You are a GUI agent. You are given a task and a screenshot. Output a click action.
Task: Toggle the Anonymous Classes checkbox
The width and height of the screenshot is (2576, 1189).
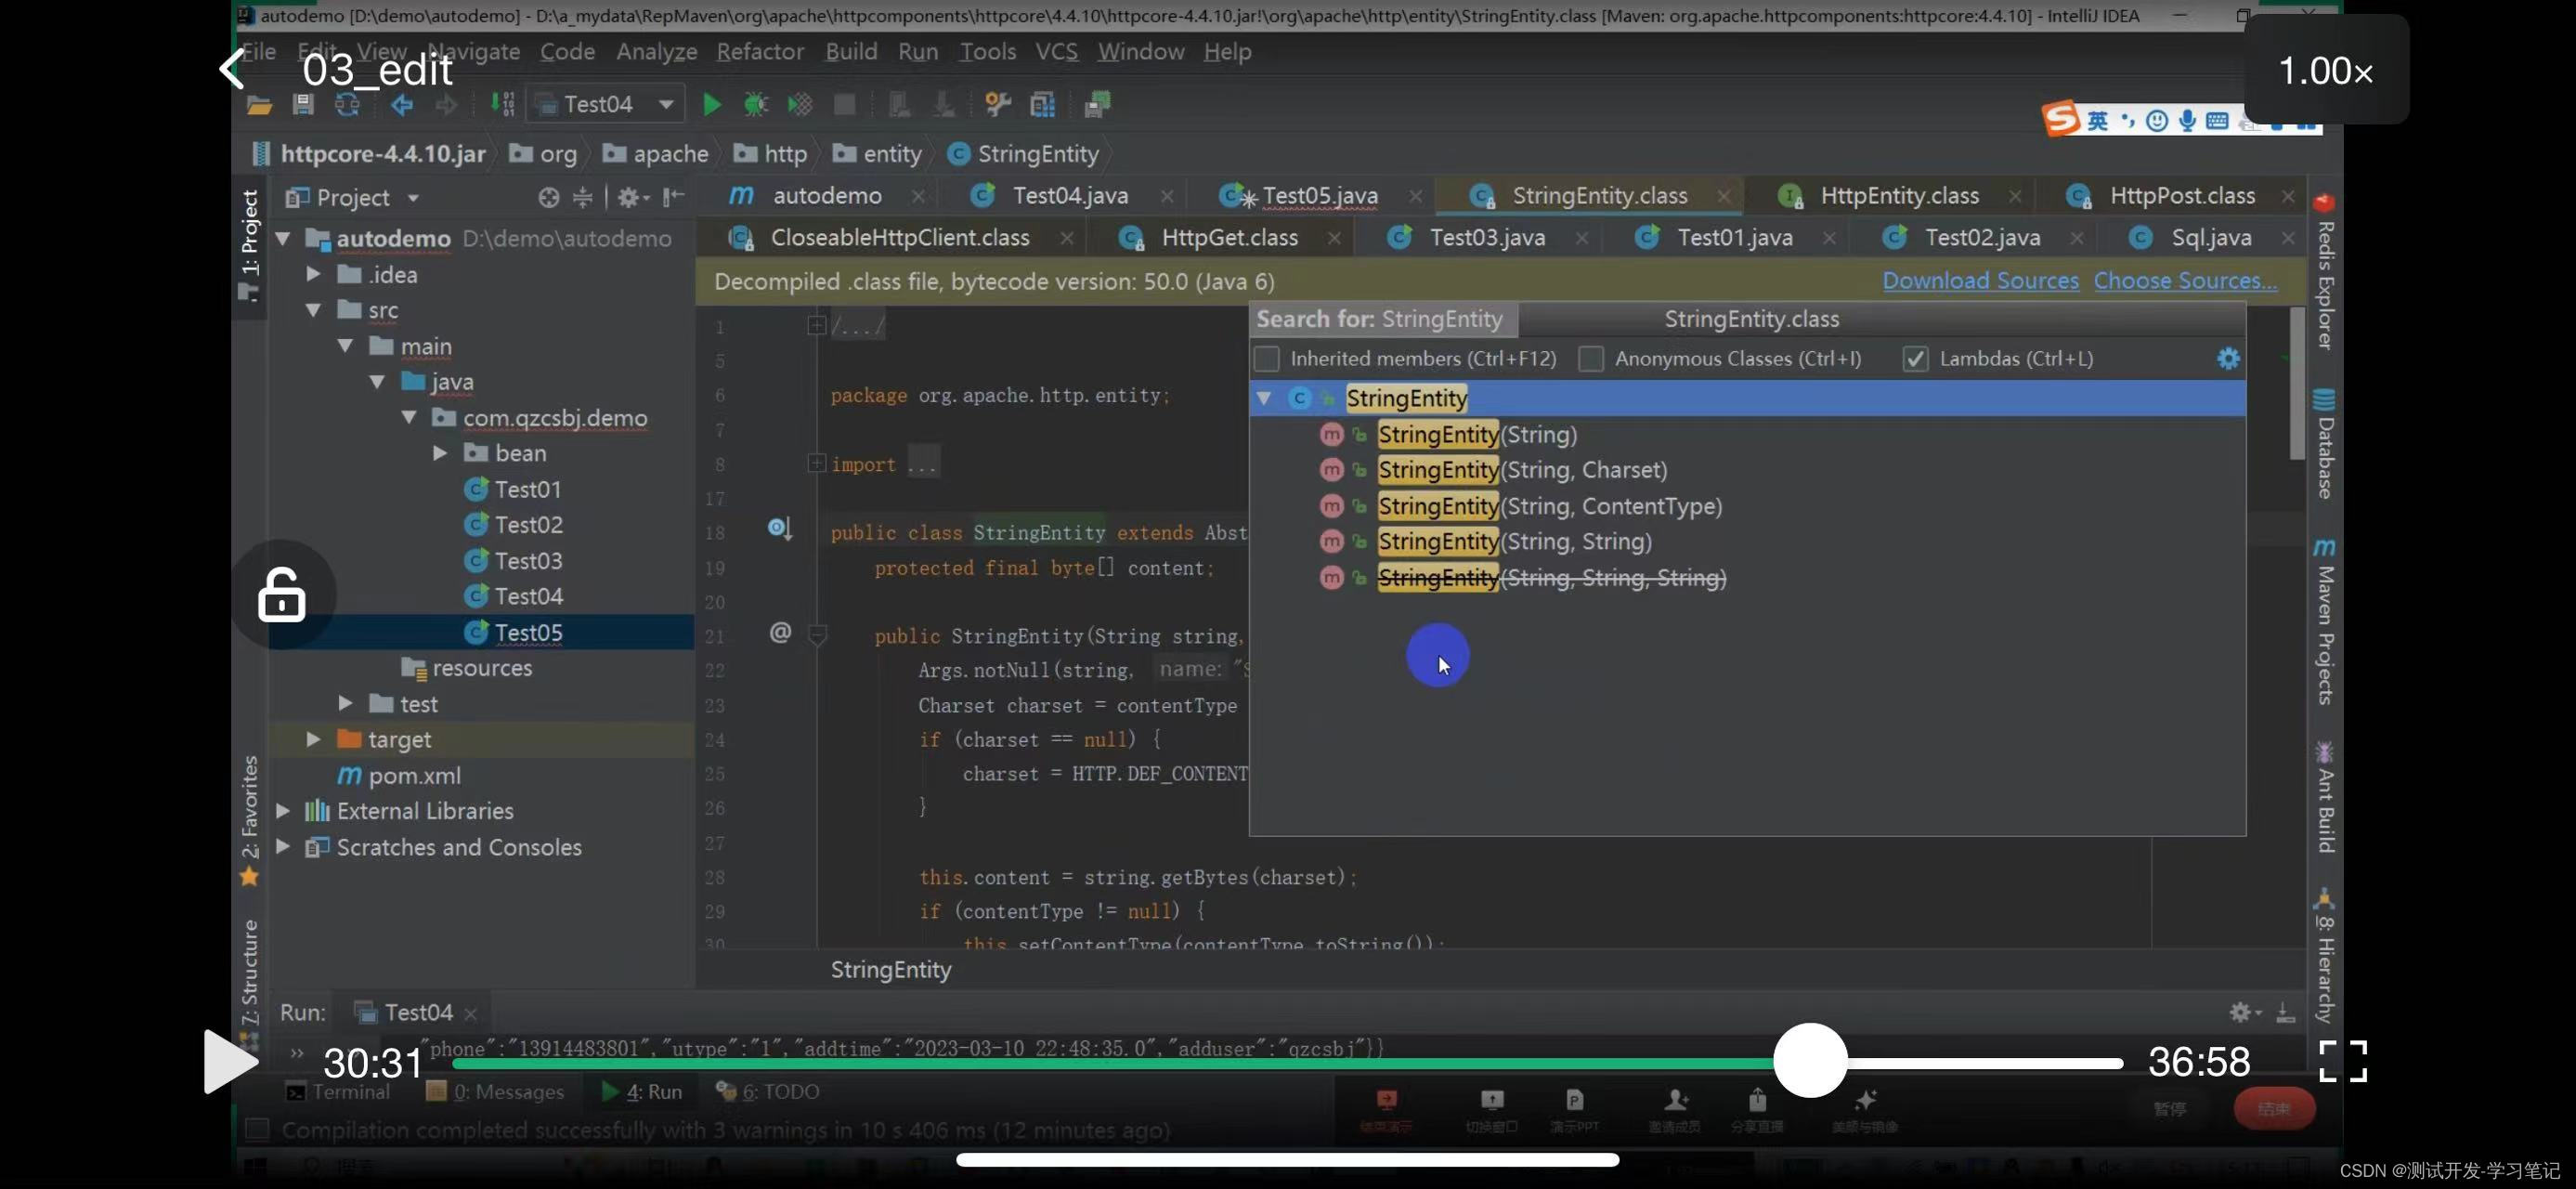coord(1591,358)
